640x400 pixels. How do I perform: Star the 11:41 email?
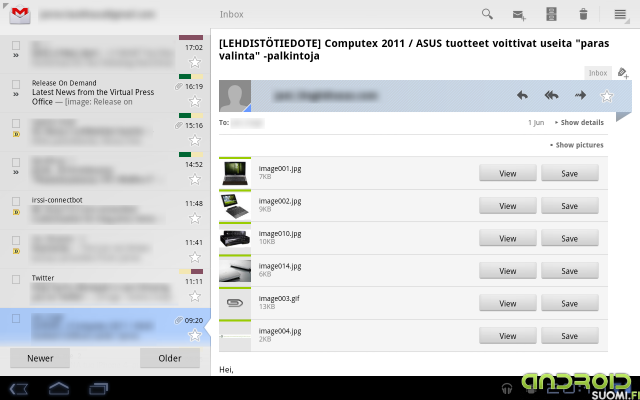pos(195,257)
